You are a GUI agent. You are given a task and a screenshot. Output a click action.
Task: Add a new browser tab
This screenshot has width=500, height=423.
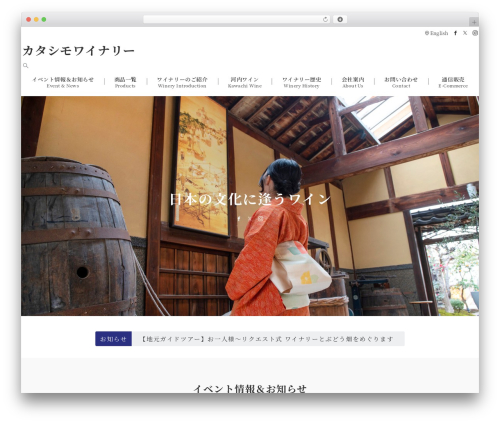pyautogui.click(x=474, y=22)
